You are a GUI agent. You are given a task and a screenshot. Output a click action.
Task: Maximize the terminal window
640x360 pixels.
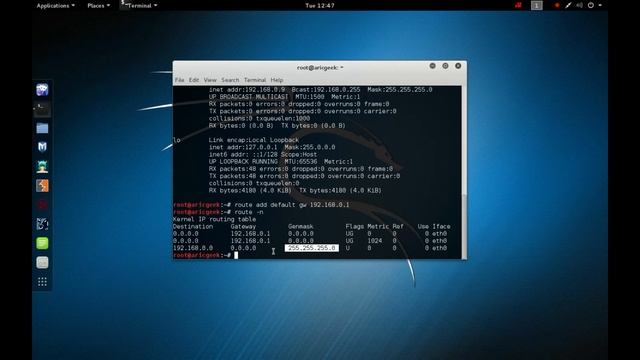click(445, 66)
